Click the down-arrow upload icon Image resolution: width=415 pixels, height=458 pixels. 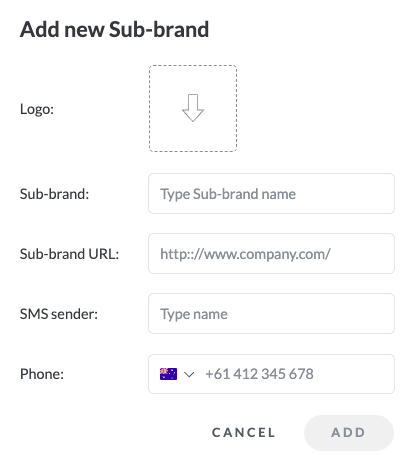[x=193, y=108]
